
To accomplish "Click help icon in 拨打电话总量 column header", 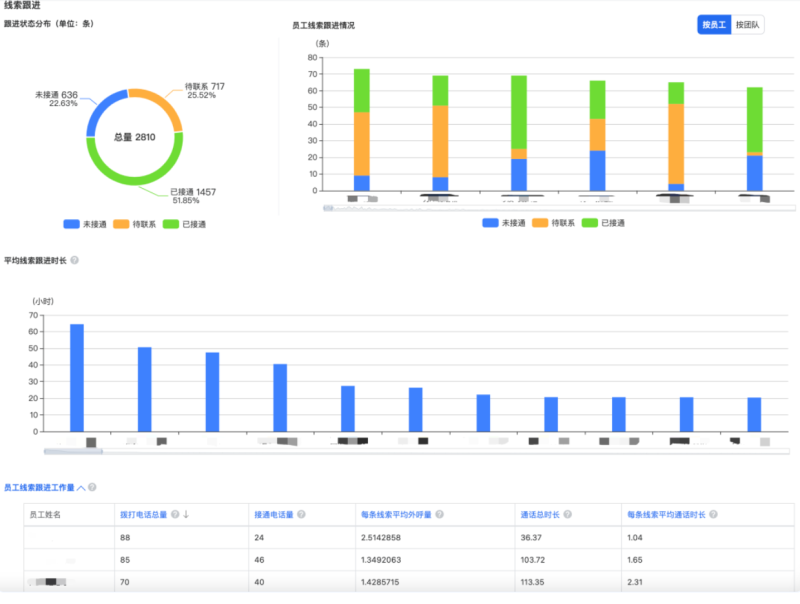I will point(175,515).
